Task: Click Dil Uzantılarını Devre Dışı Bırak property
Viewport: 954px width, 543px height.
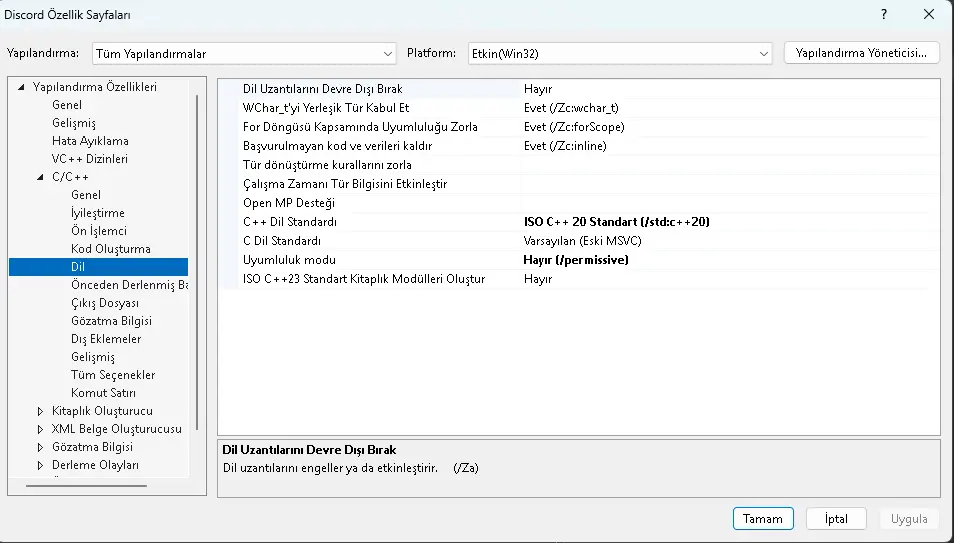Action: pos(322,89)
